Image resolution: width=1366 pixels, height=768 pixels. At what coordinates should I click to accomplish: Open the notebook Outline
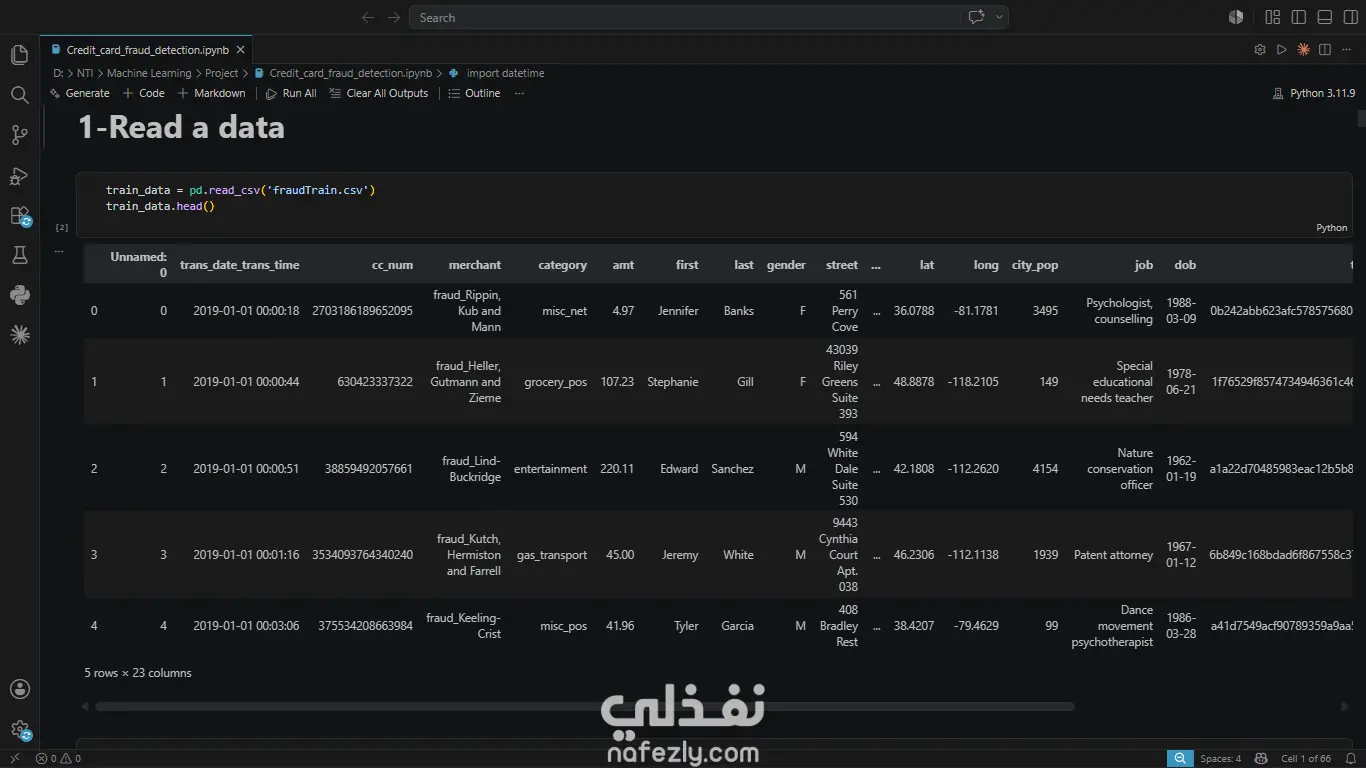[x=474, y=93]
